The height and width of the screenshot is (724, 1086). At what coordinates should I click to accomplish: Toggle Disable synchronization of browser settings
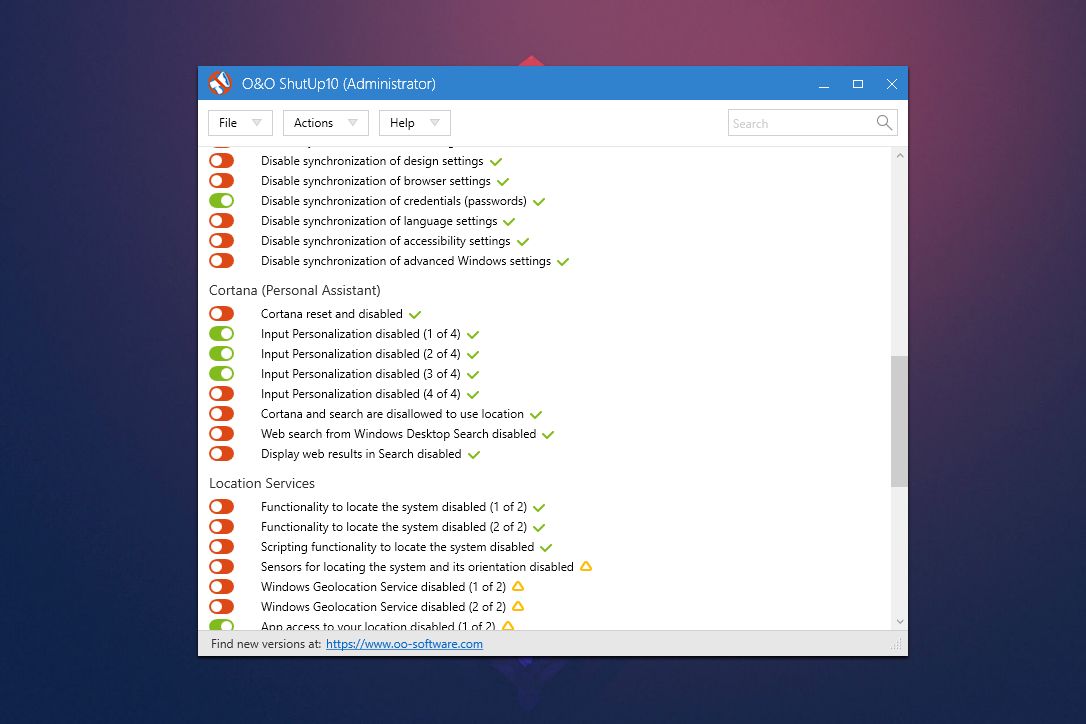[x=222, y=181]
